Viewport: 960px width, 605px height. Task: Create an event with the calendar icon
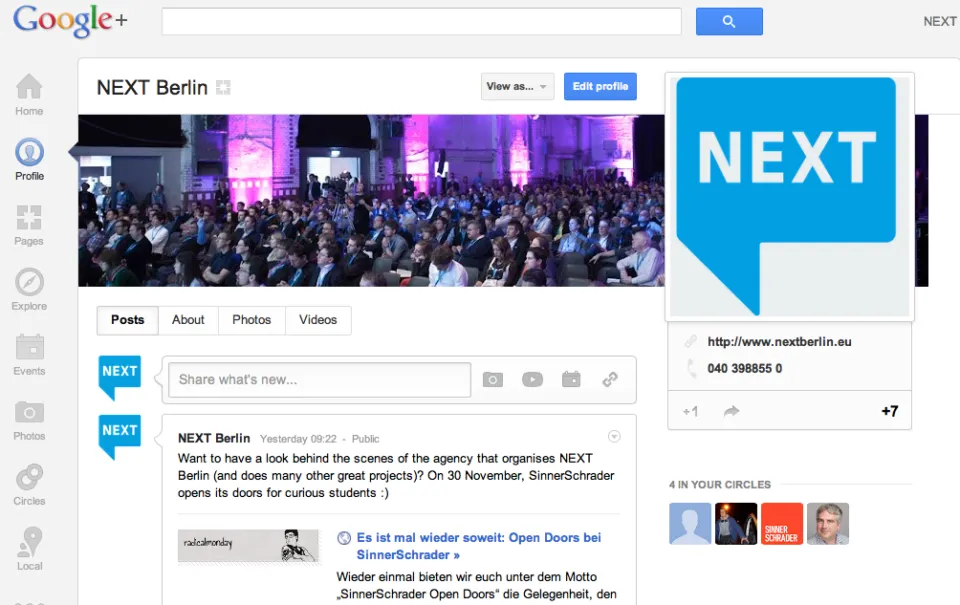[x=571, y=379]
